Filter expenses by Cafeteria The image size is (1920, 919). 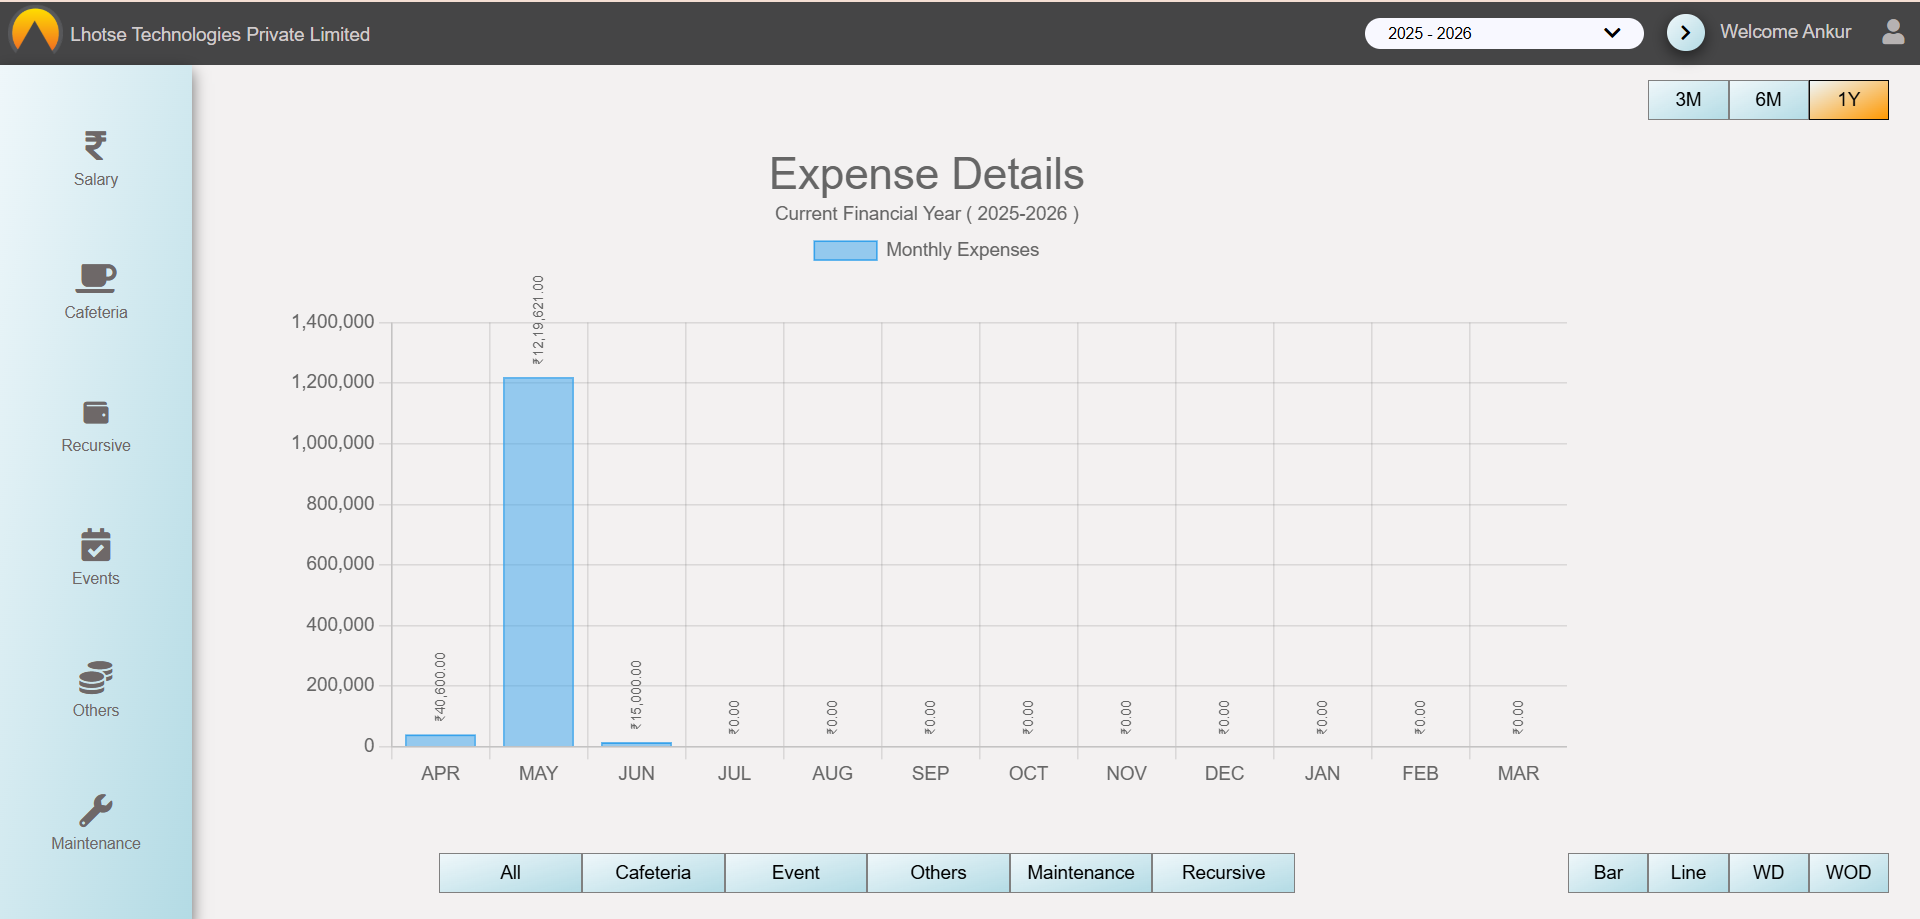pyautogui.click(x=653, y=873)
